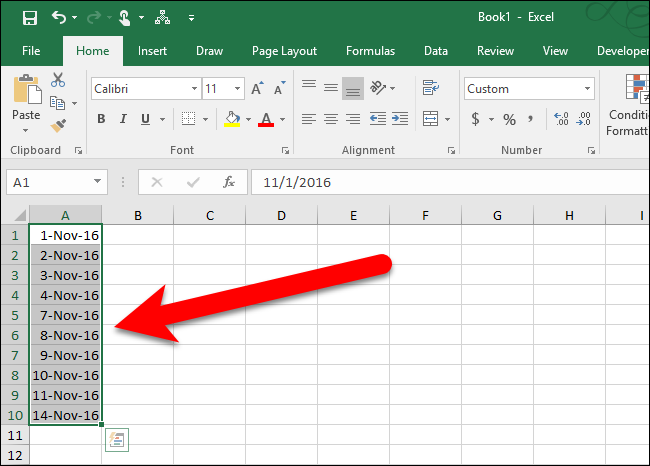650x466 pixels.
Task: Activate the Format Painter brush
Action: (58, 125)
